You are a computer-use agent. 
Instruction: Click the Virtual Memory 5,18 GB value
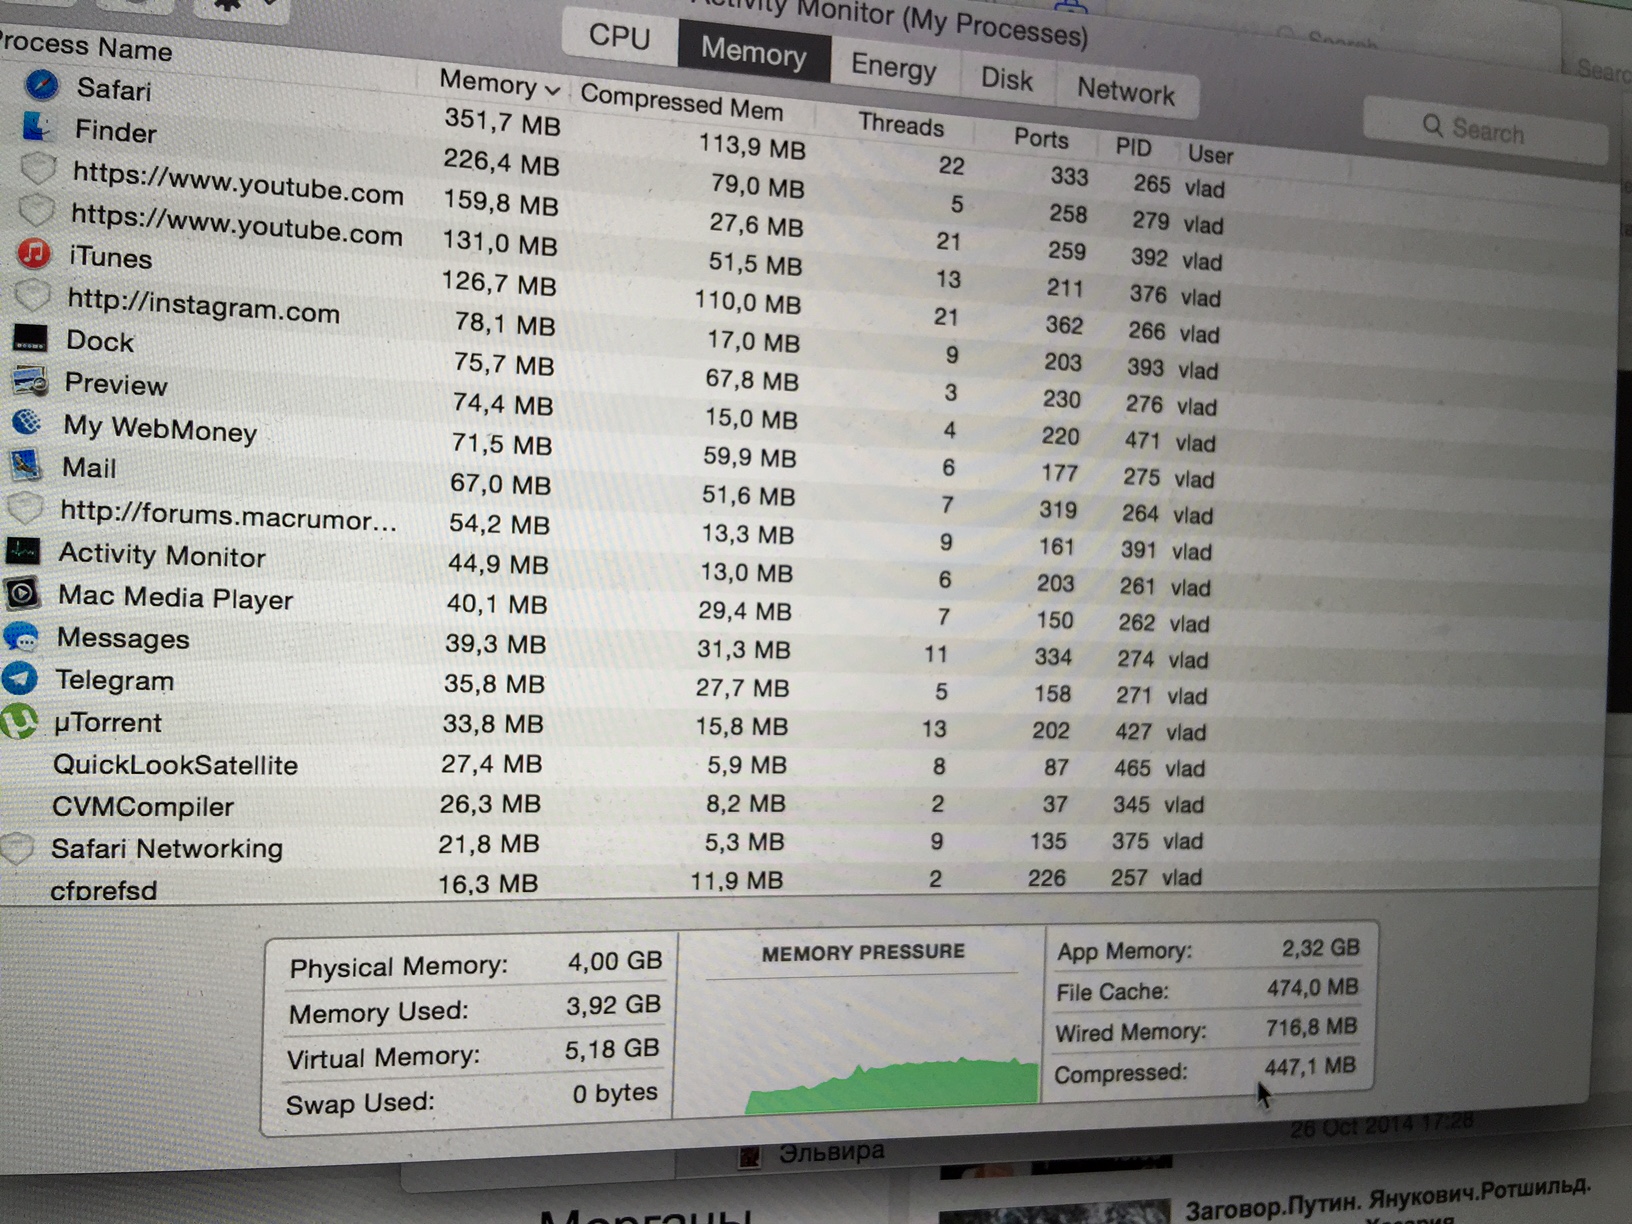click(612, 1048)
